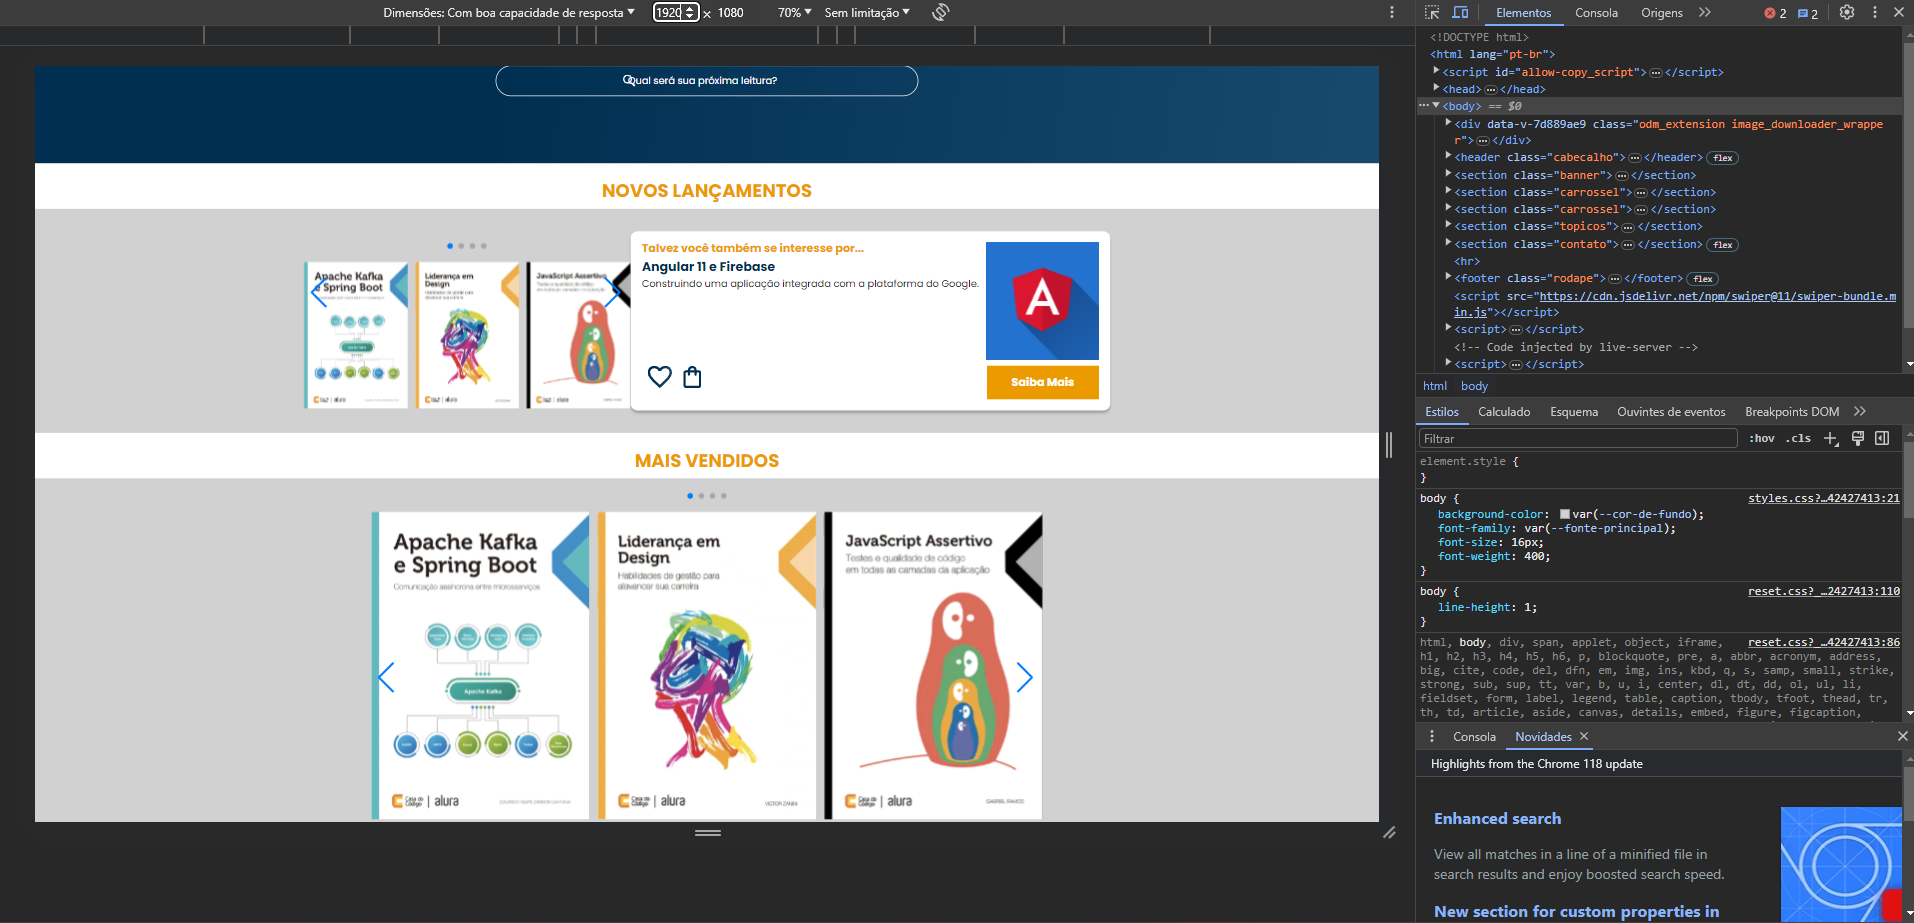Image resolution: width=1914 pixels, height=923 pixels.
Task: Click flex badge on header cabecalho
Action: [1723, 158]
